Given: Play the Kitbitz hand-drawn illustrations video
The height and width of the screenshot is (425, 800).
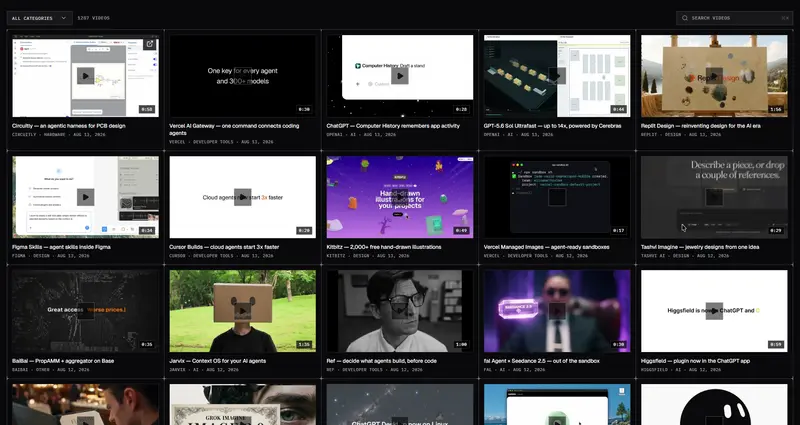Looking at the screenshot, I should (399, 197).
